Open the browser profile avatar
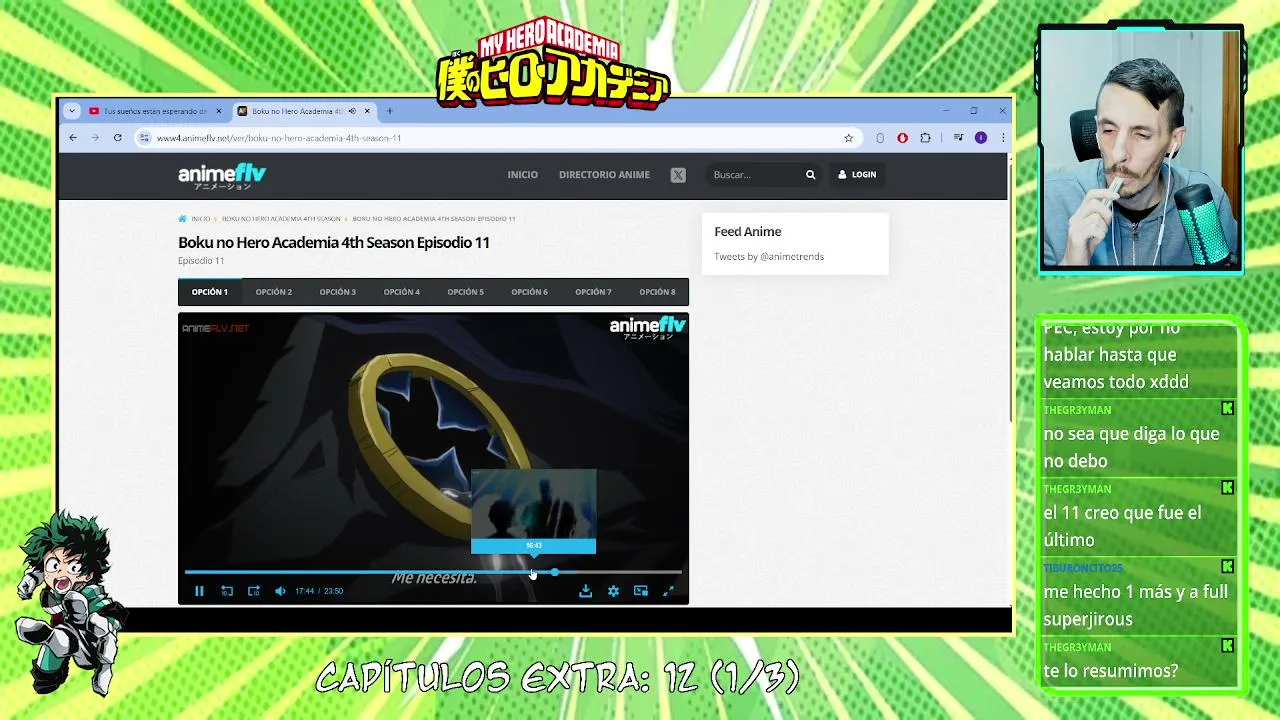This screenshot has width=1280, height=720. pos(981,138)
